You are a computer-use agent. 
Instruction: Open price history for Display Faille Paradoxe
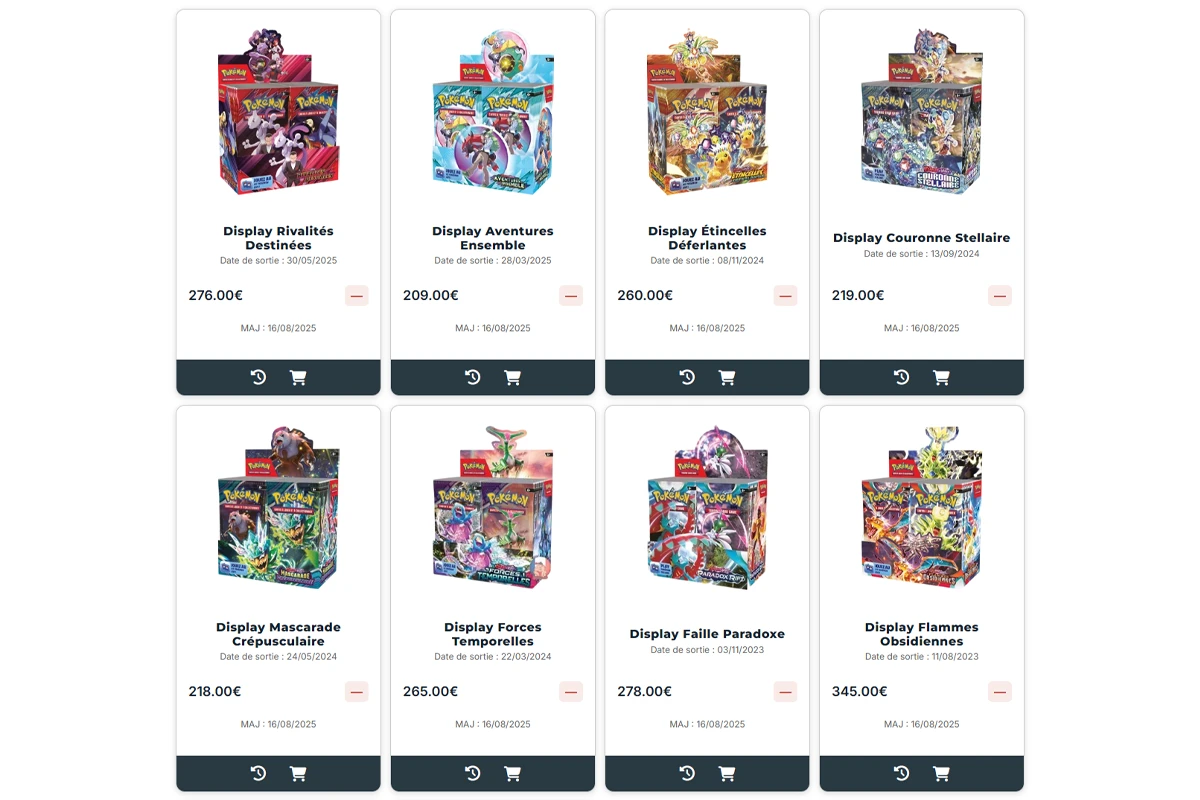point(687,773)
